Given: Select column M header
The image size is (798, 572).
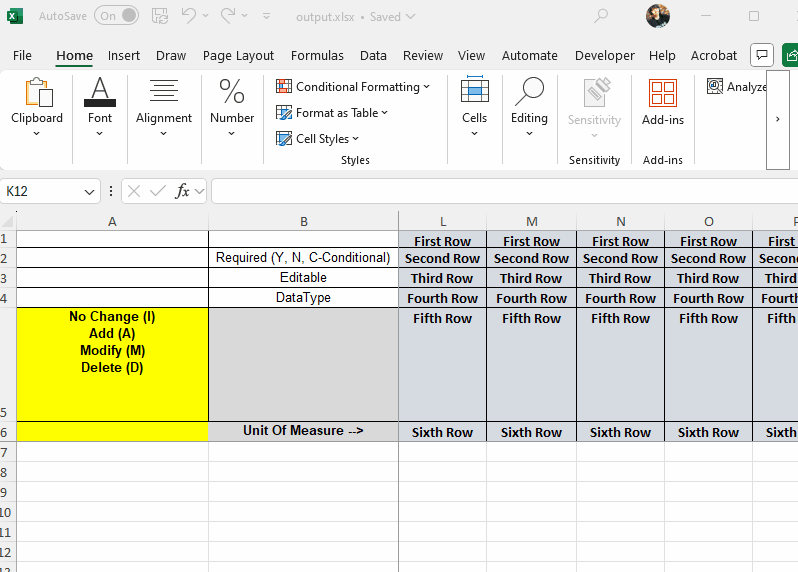Looking at the screenshot, I should pyautogui.click(x=532, y=221).
